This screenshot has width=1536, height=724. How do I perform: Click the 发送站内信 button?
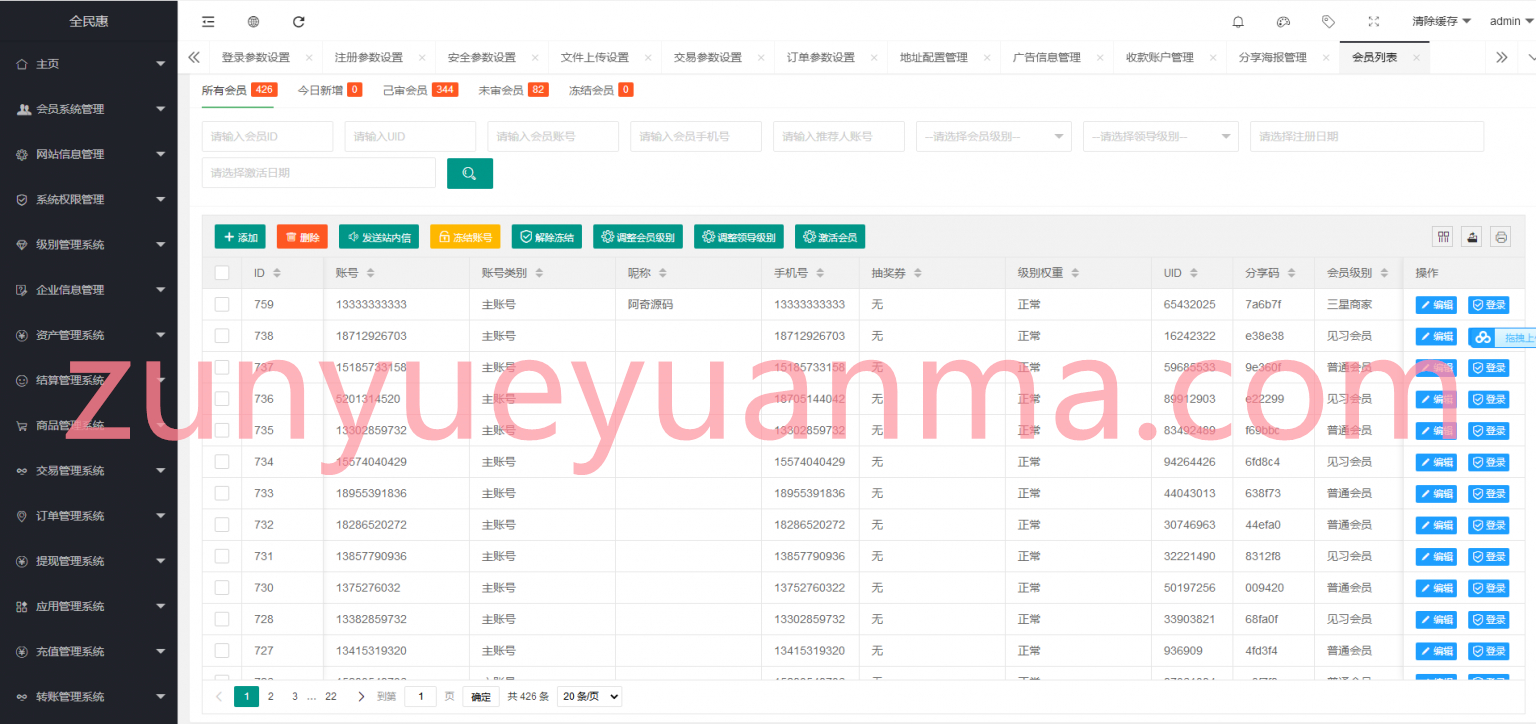click(x=379, y=237)
